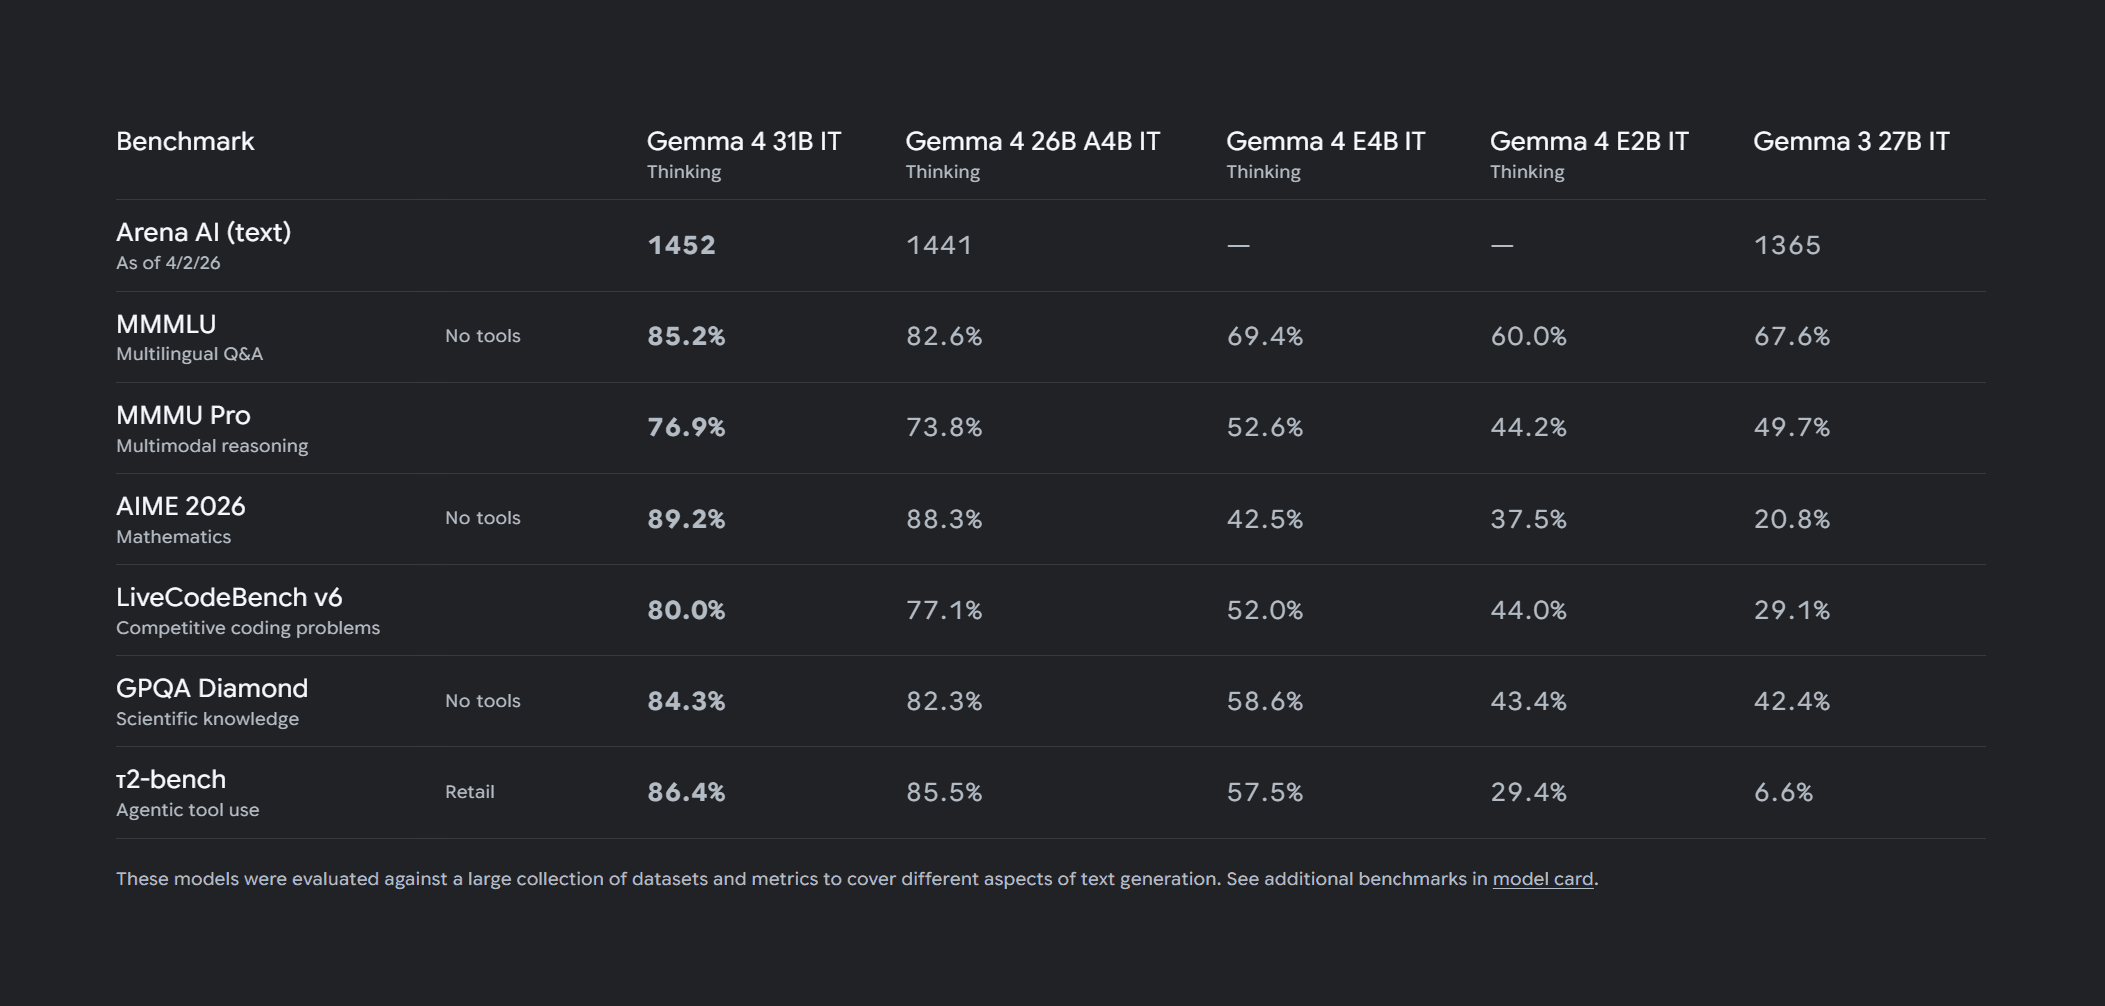Select the 1365 score for Gemma 3
This screenshot has height=1006, width=2105.
(1786, 246)
